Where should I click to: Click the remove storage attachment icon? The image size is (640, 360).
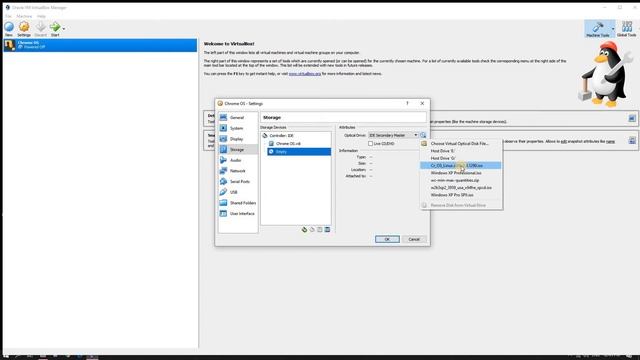[x=327, y=230]
